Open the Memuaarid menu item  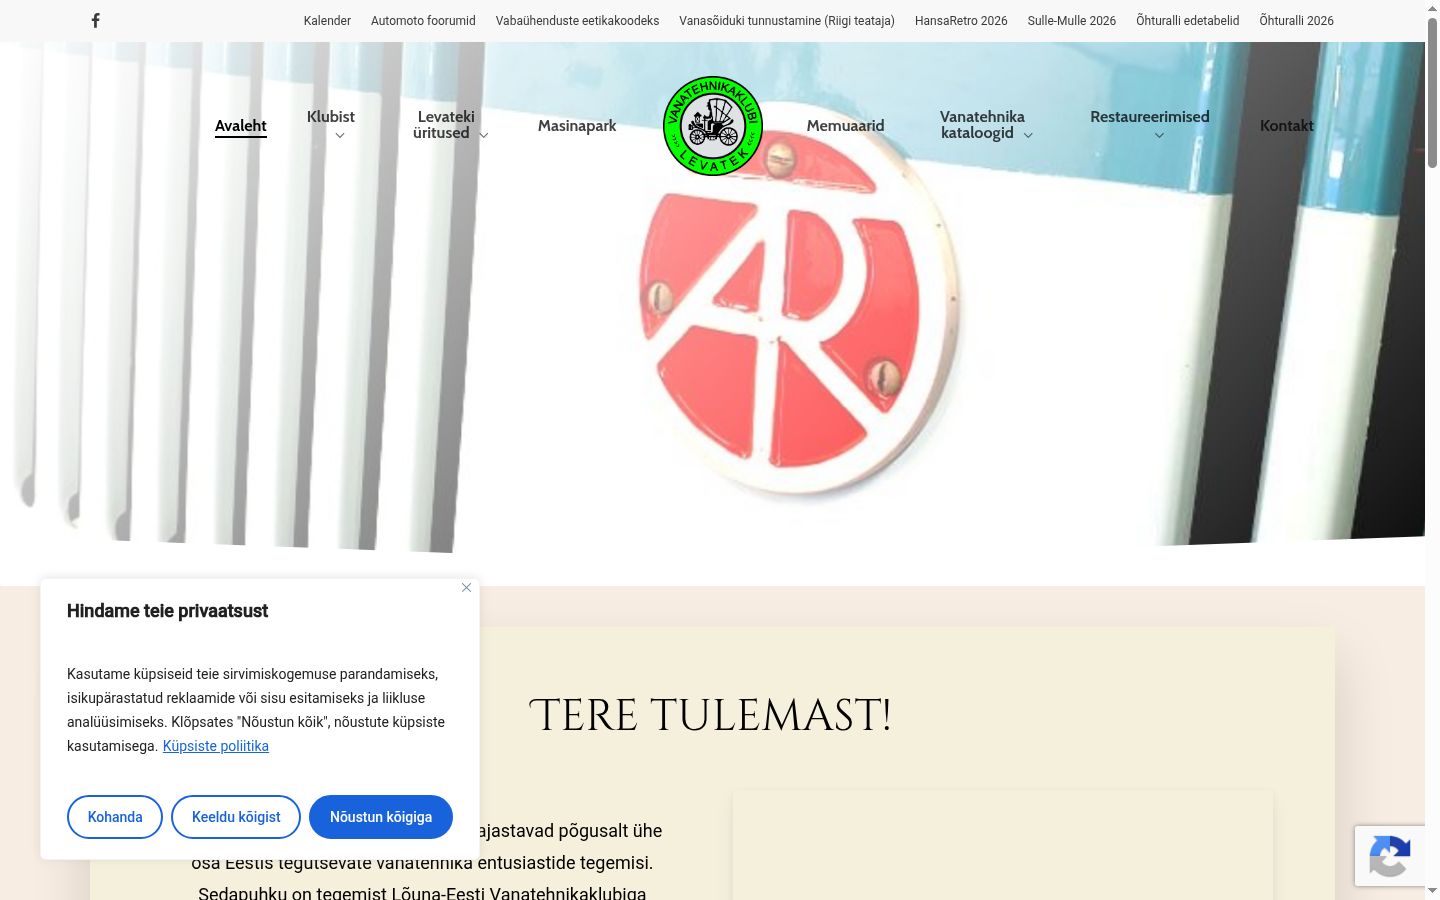846,126
